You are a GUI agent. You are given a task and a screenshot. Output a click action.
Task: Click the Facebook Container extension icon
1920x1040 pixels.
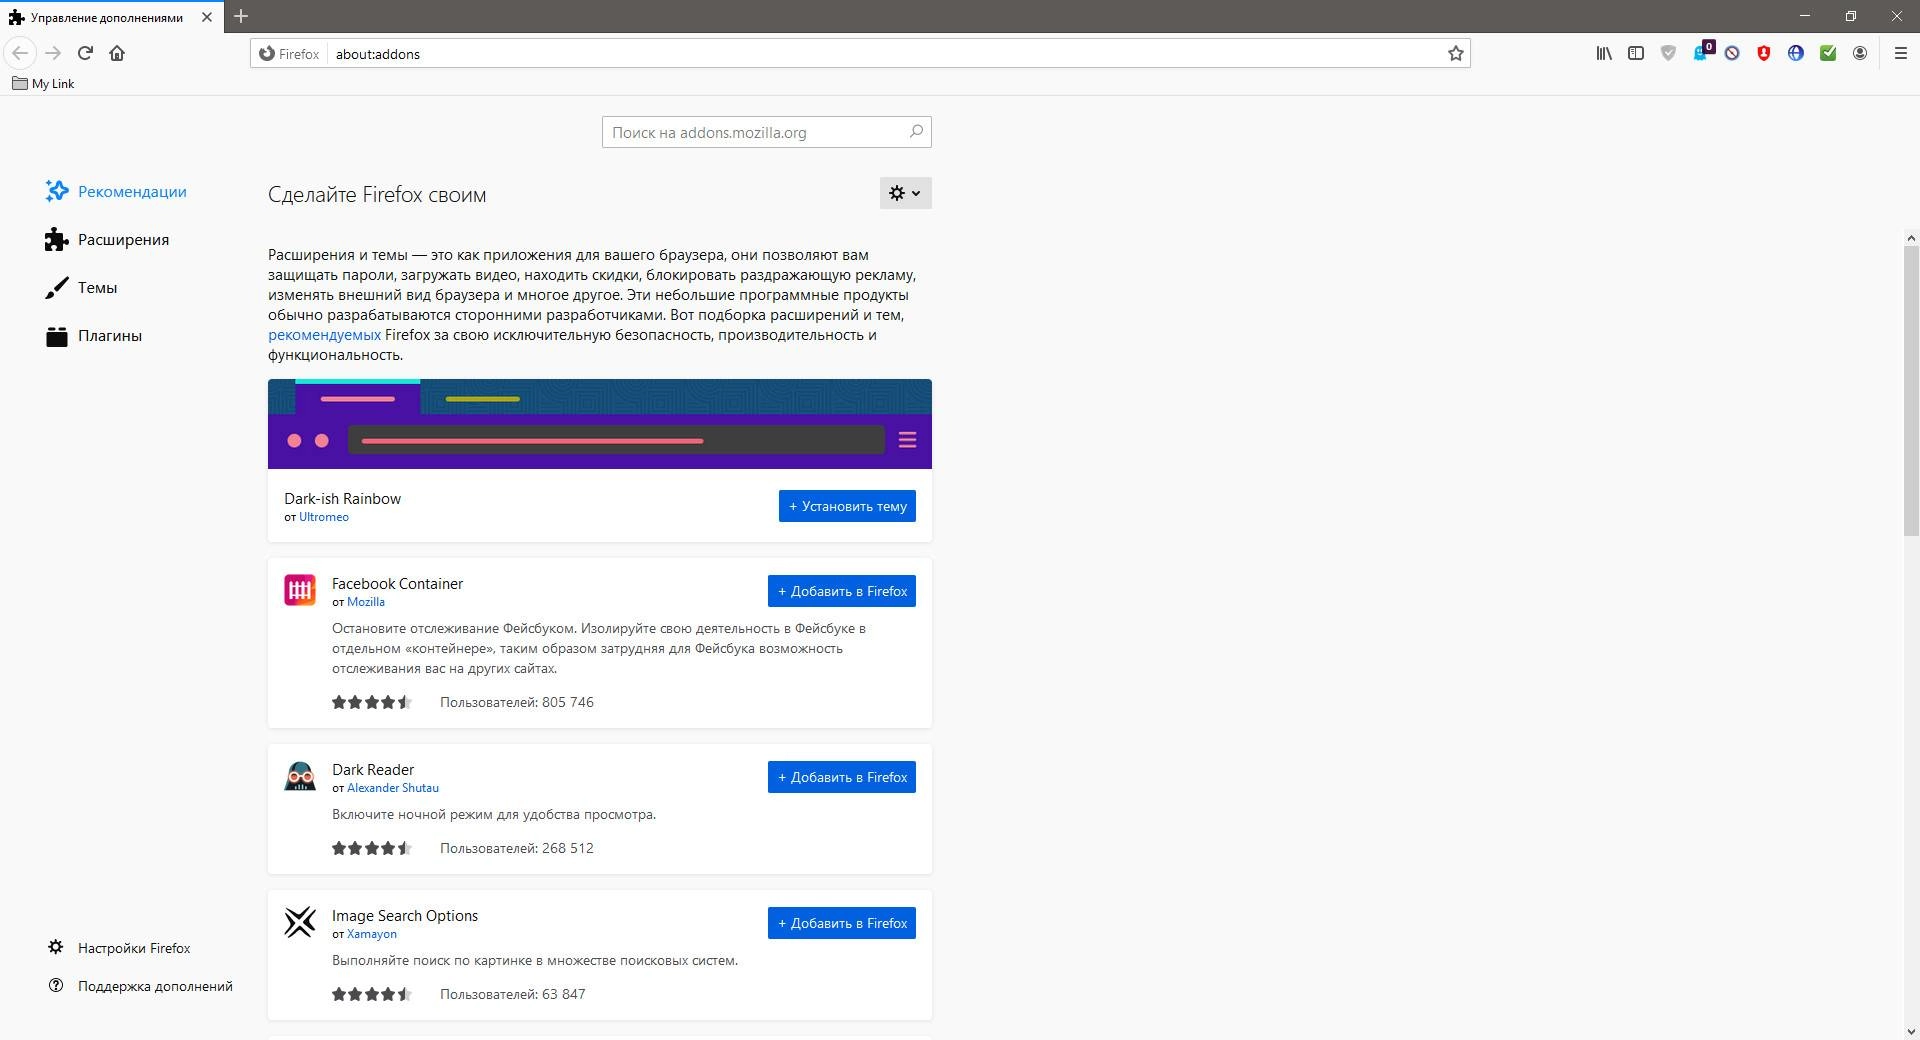[300, 590]
